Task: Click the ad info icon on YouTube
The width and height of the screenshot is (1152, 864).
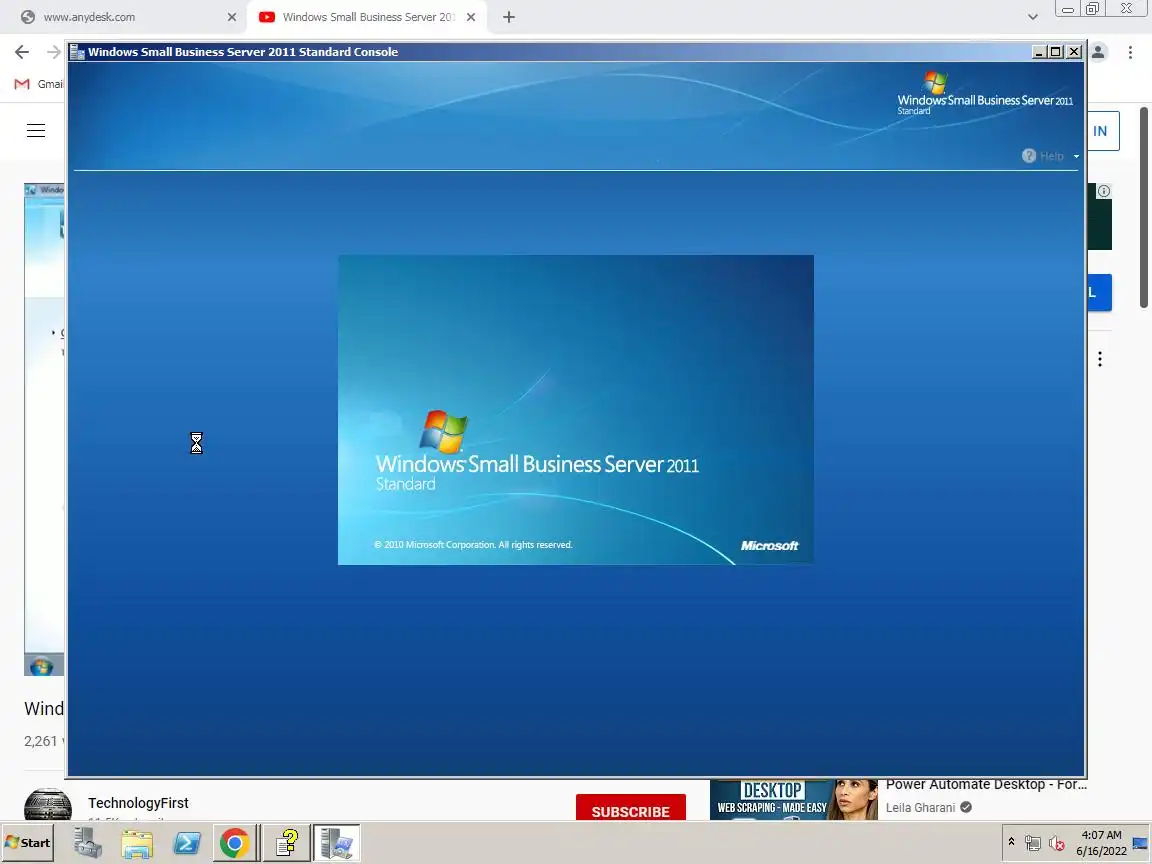Action: coord(1104,191)
